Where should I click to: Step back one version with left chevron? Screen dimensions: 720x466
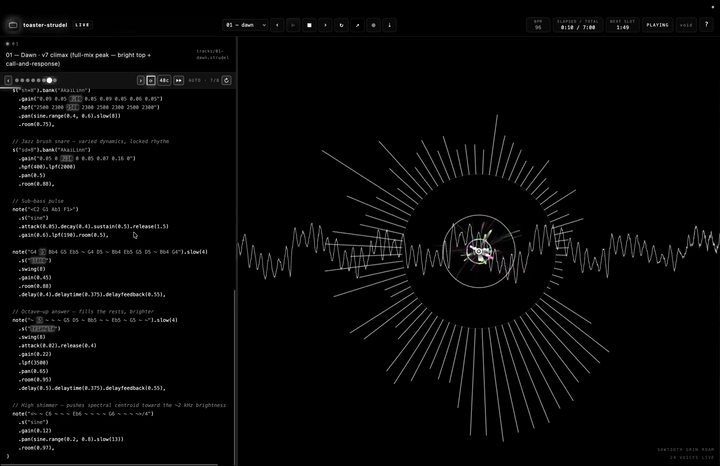click(8, 80)
